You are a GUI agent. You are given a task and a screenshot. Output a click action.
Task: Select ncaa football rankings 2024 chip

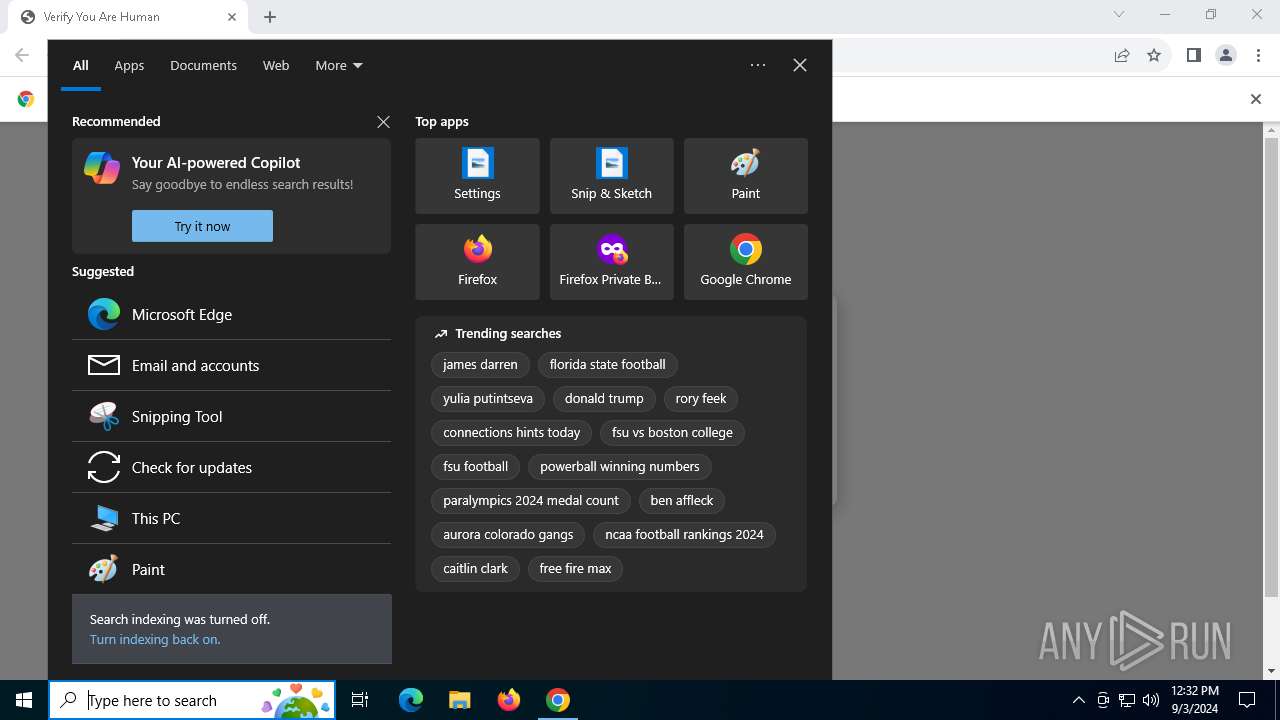point(684,535)
